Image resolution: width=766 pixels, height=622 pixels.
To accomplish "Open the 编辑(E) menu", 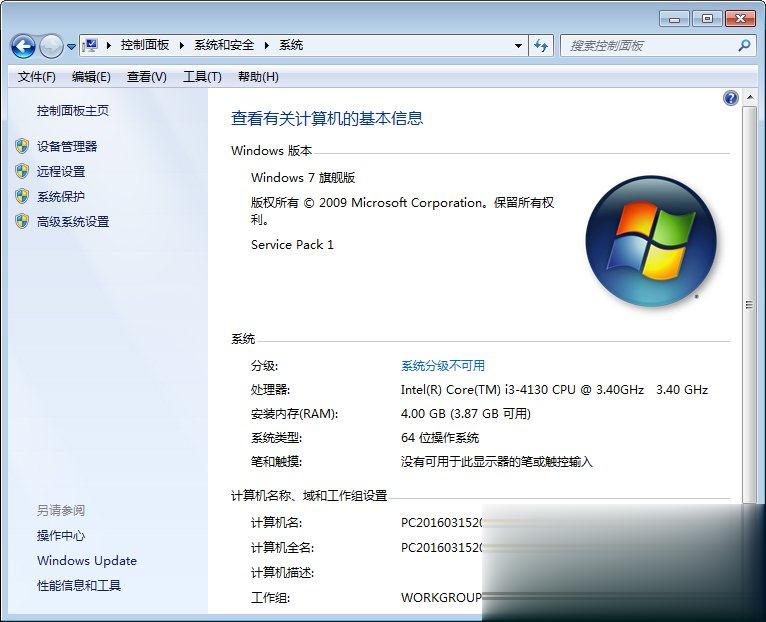I will (x=91, y=77).
